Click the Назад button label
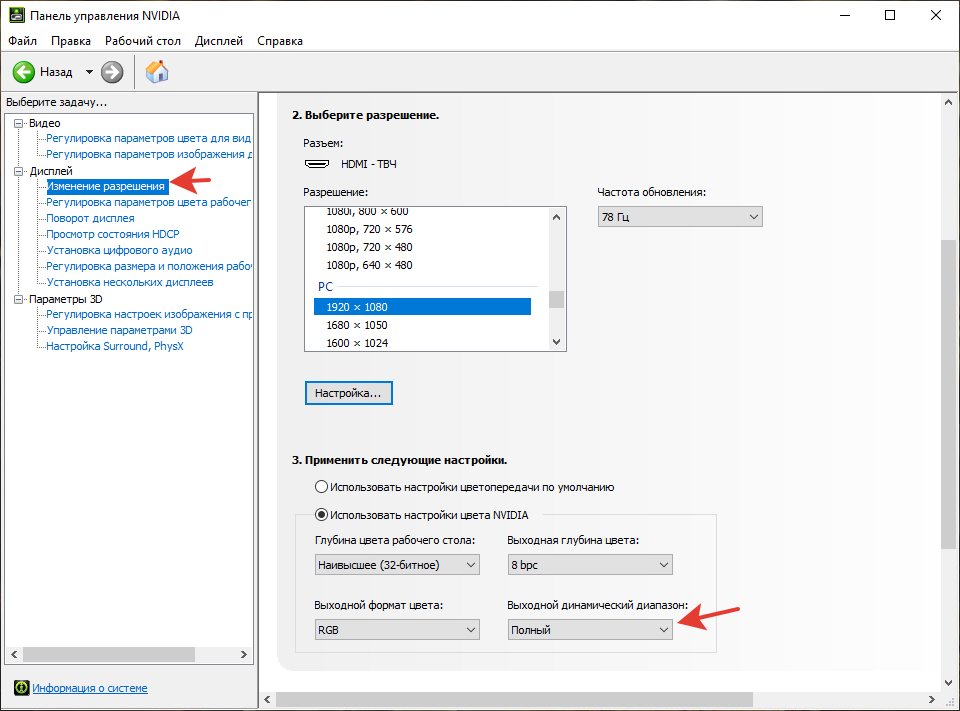 (x=56, y=72)
